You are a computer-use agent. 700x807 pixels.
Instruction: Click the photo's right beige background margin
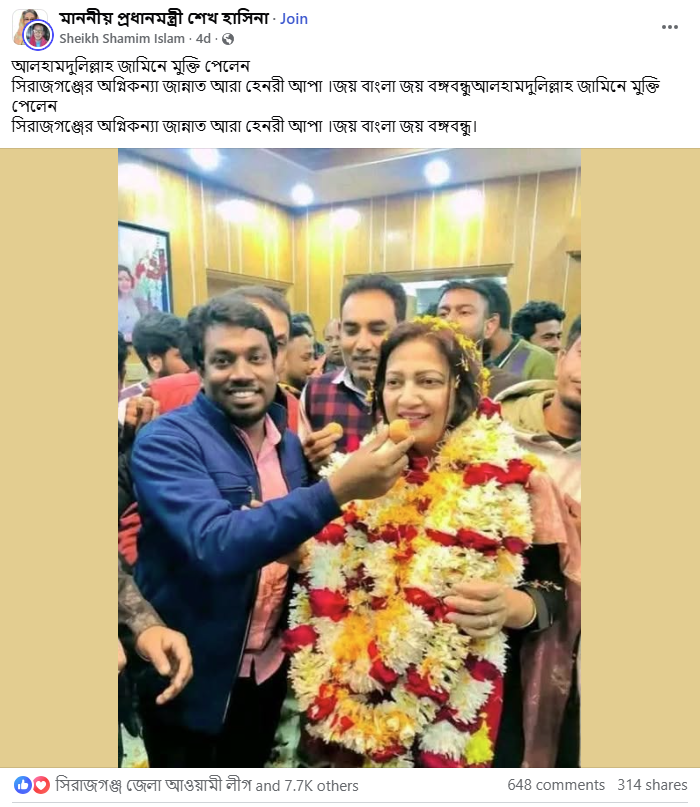pyautogui.click(x=640, y=458)
